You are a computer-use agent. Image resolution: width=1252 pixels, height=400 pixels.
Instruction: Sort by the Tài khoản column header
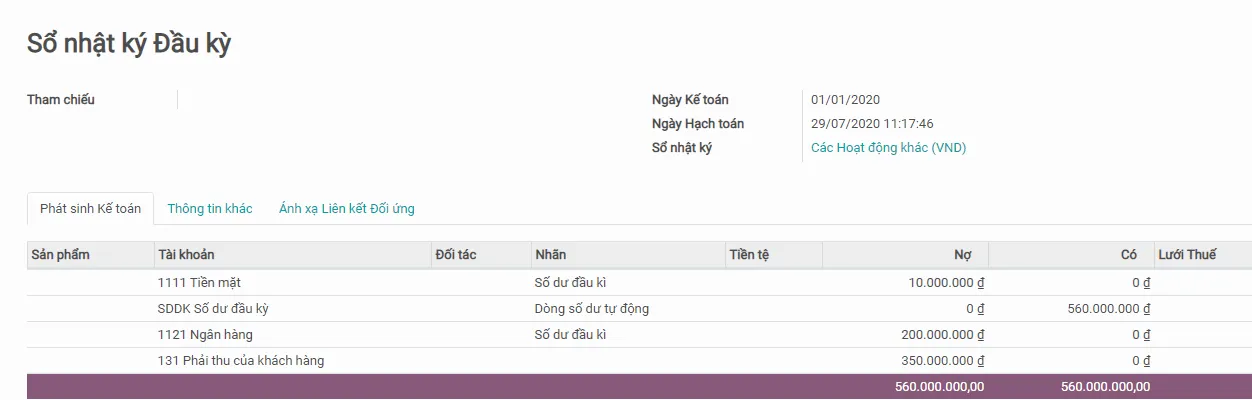186,255
